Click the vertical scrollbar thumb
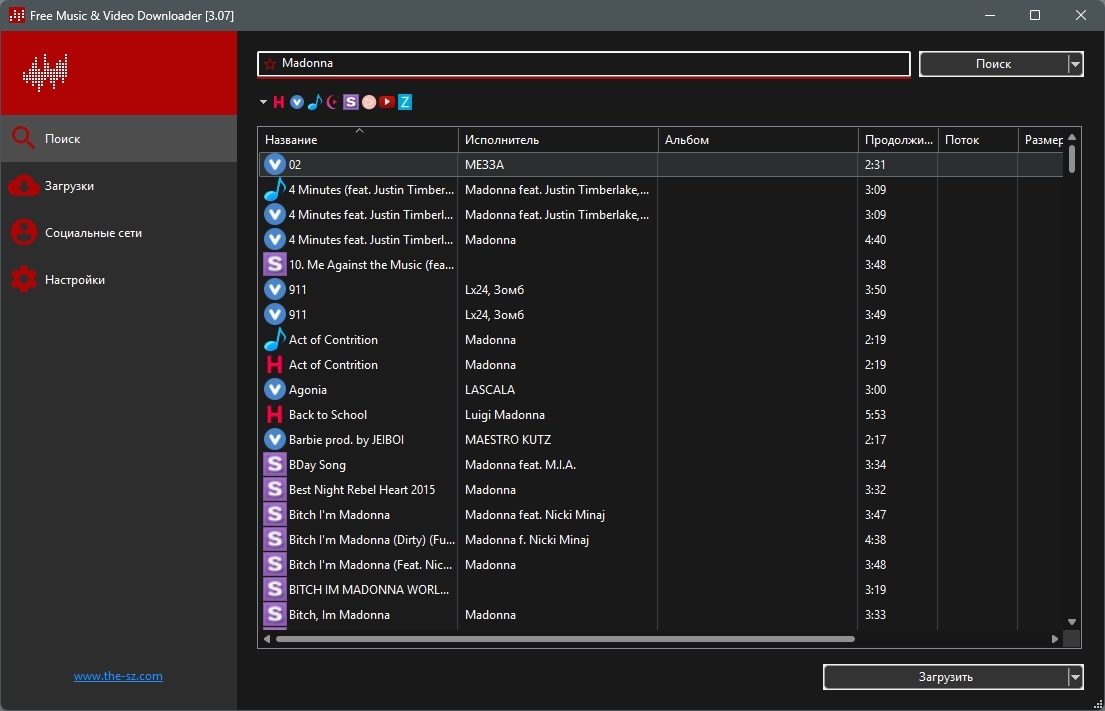This screenshot has width=1105, height=711. [1072, 159]
